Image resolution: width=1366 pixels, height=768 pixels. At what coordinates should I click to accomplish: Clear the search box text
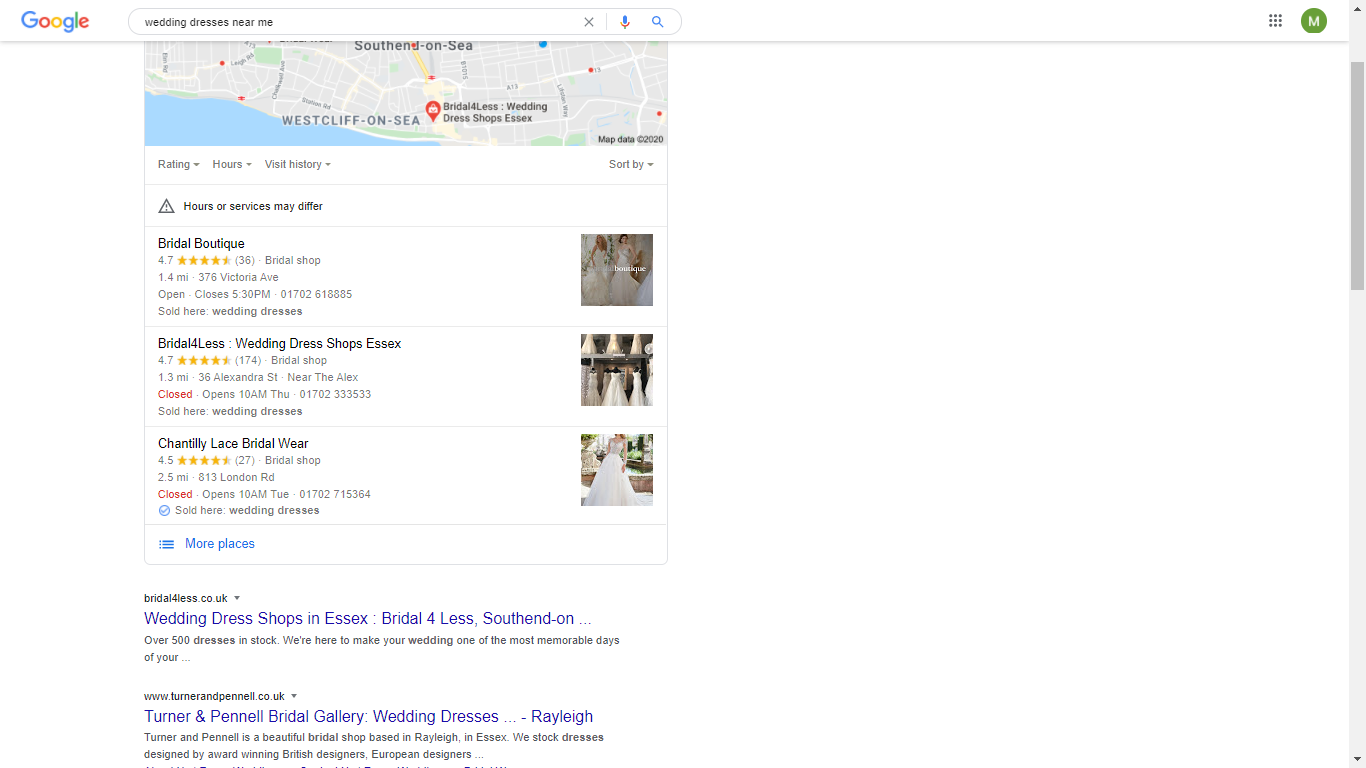(x=589, y=22)
